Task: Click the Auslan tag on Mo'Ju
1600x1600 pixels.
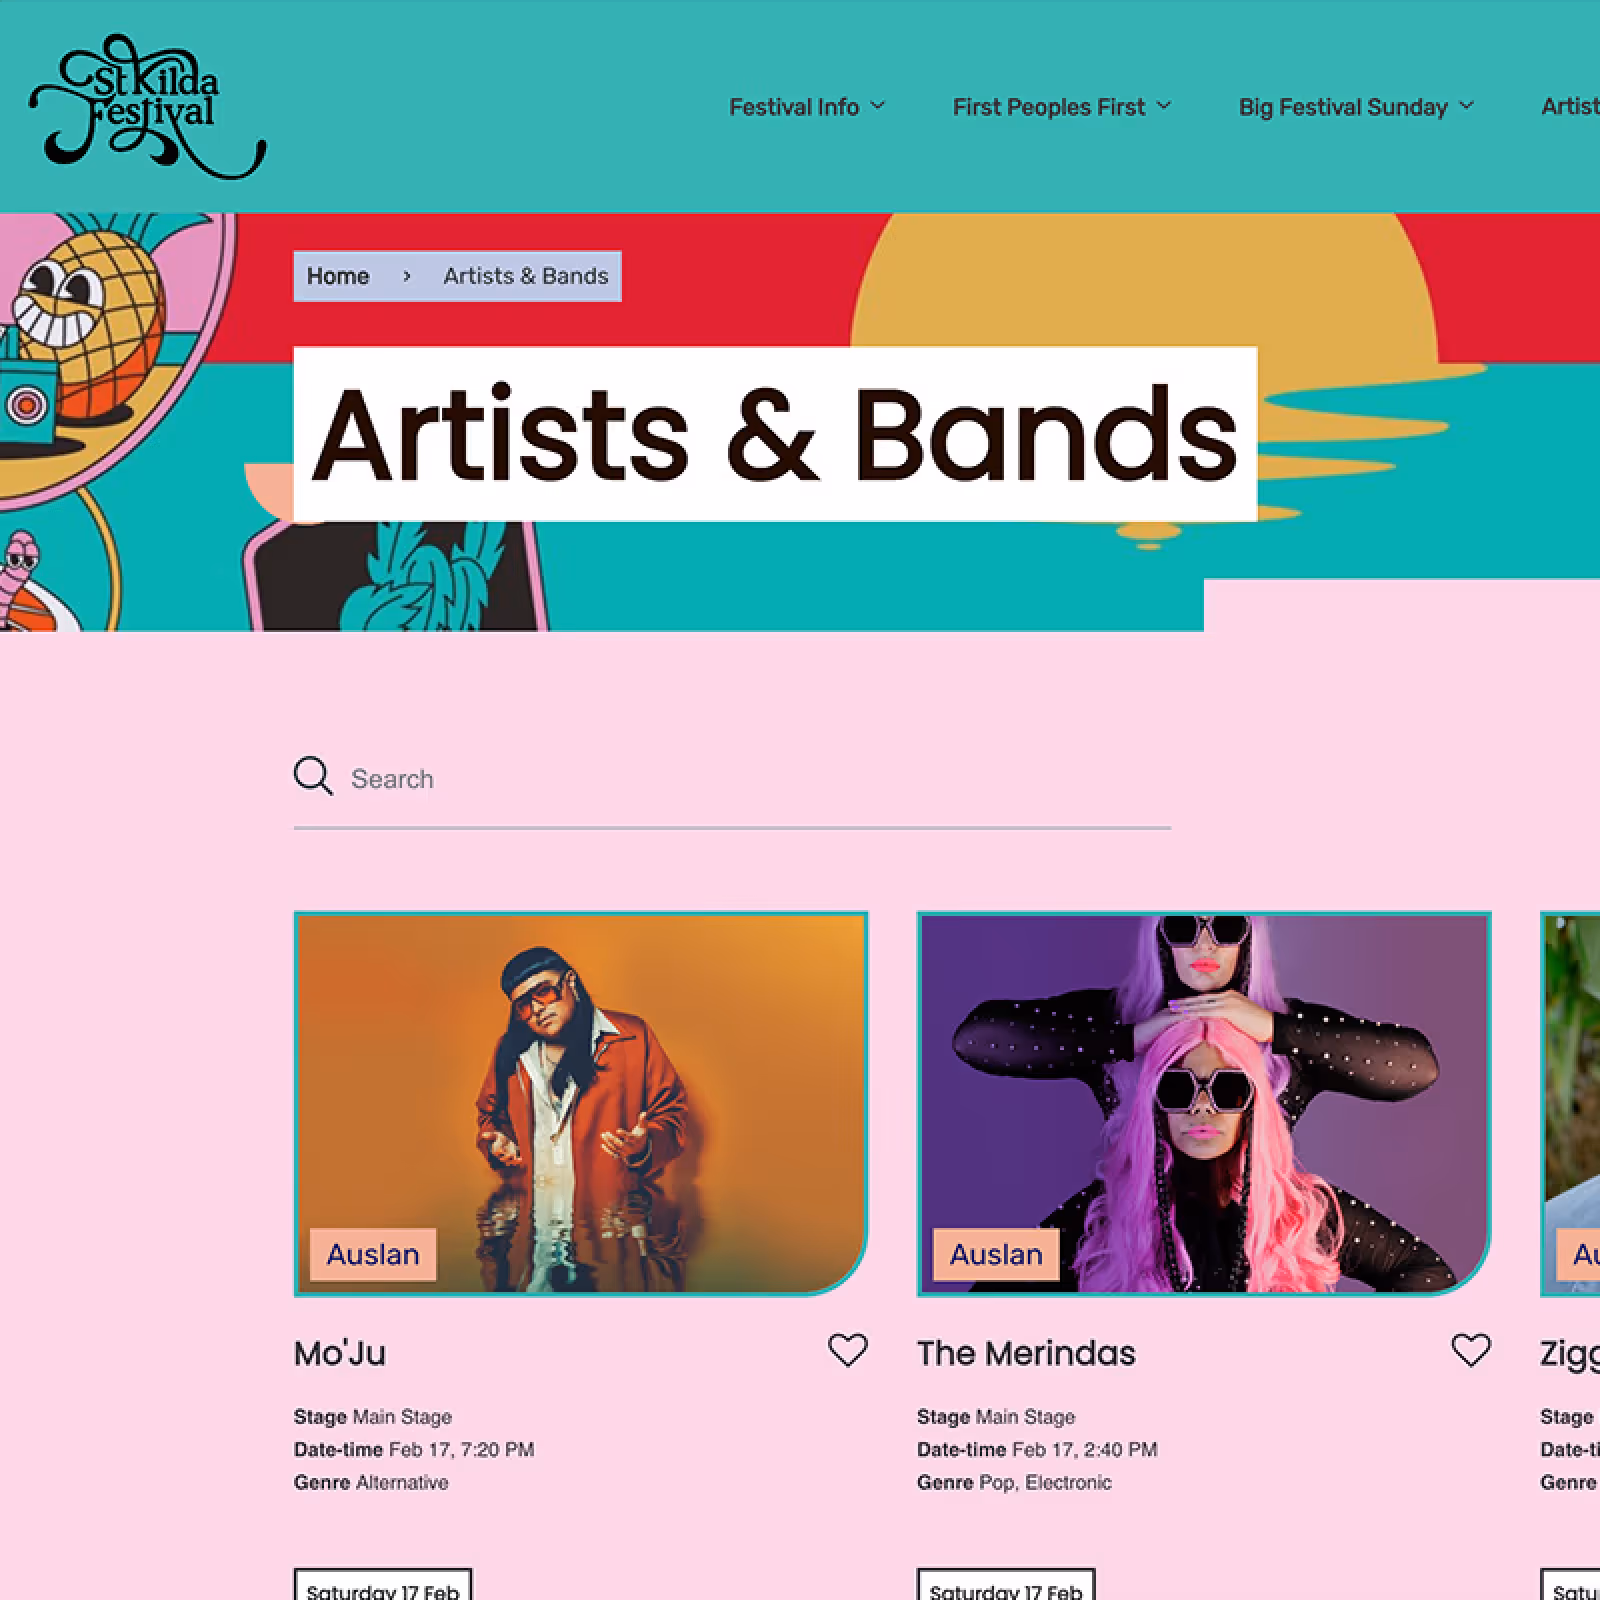Action: [373, 1254]
